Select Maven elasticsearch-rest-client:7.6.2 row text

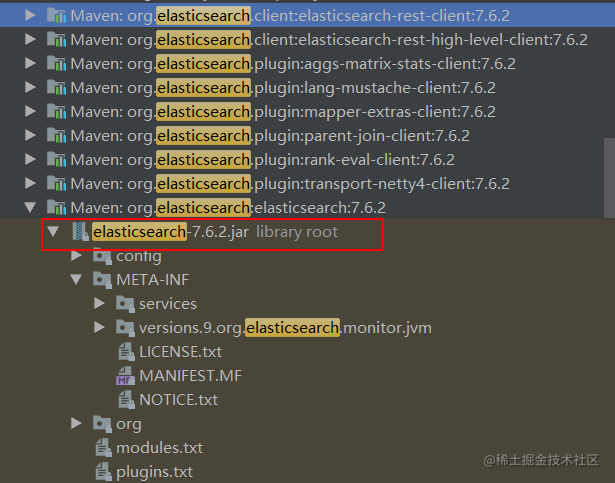point(290,16)
